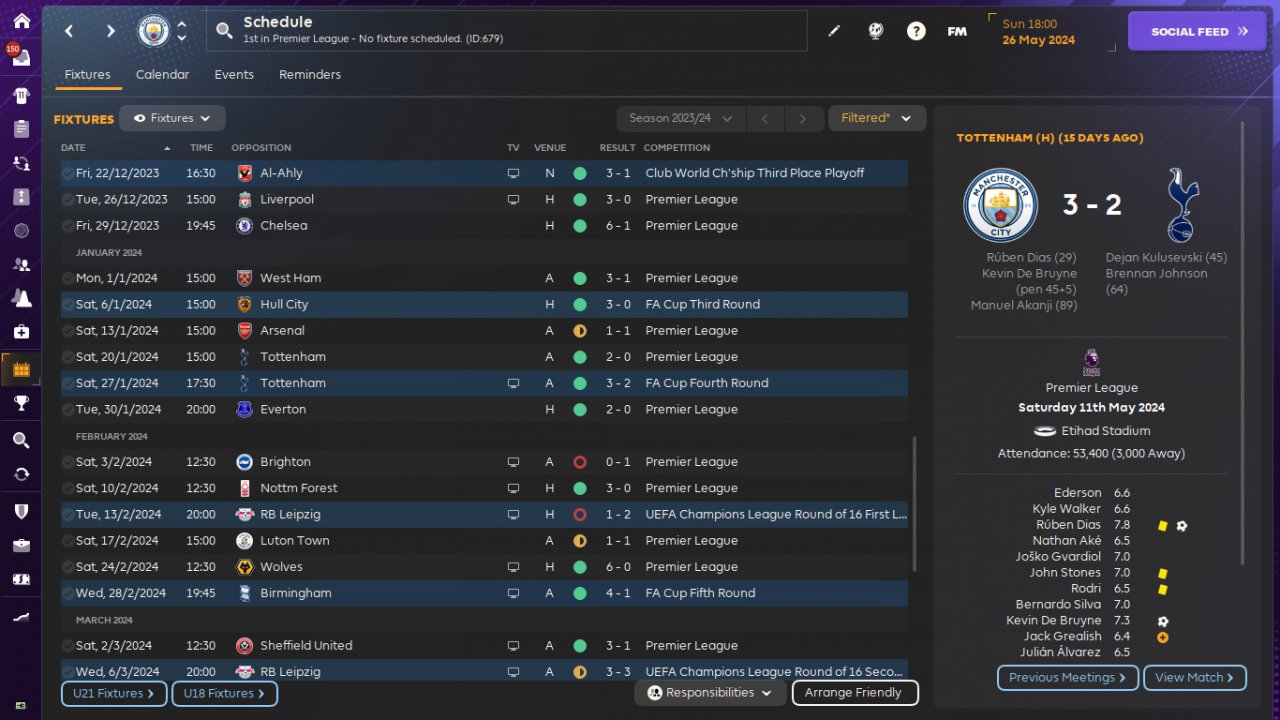Screen dimensions: 1280x720
Task: Open the Competitions trophy icon in sidebar
Action: (21, 404)
